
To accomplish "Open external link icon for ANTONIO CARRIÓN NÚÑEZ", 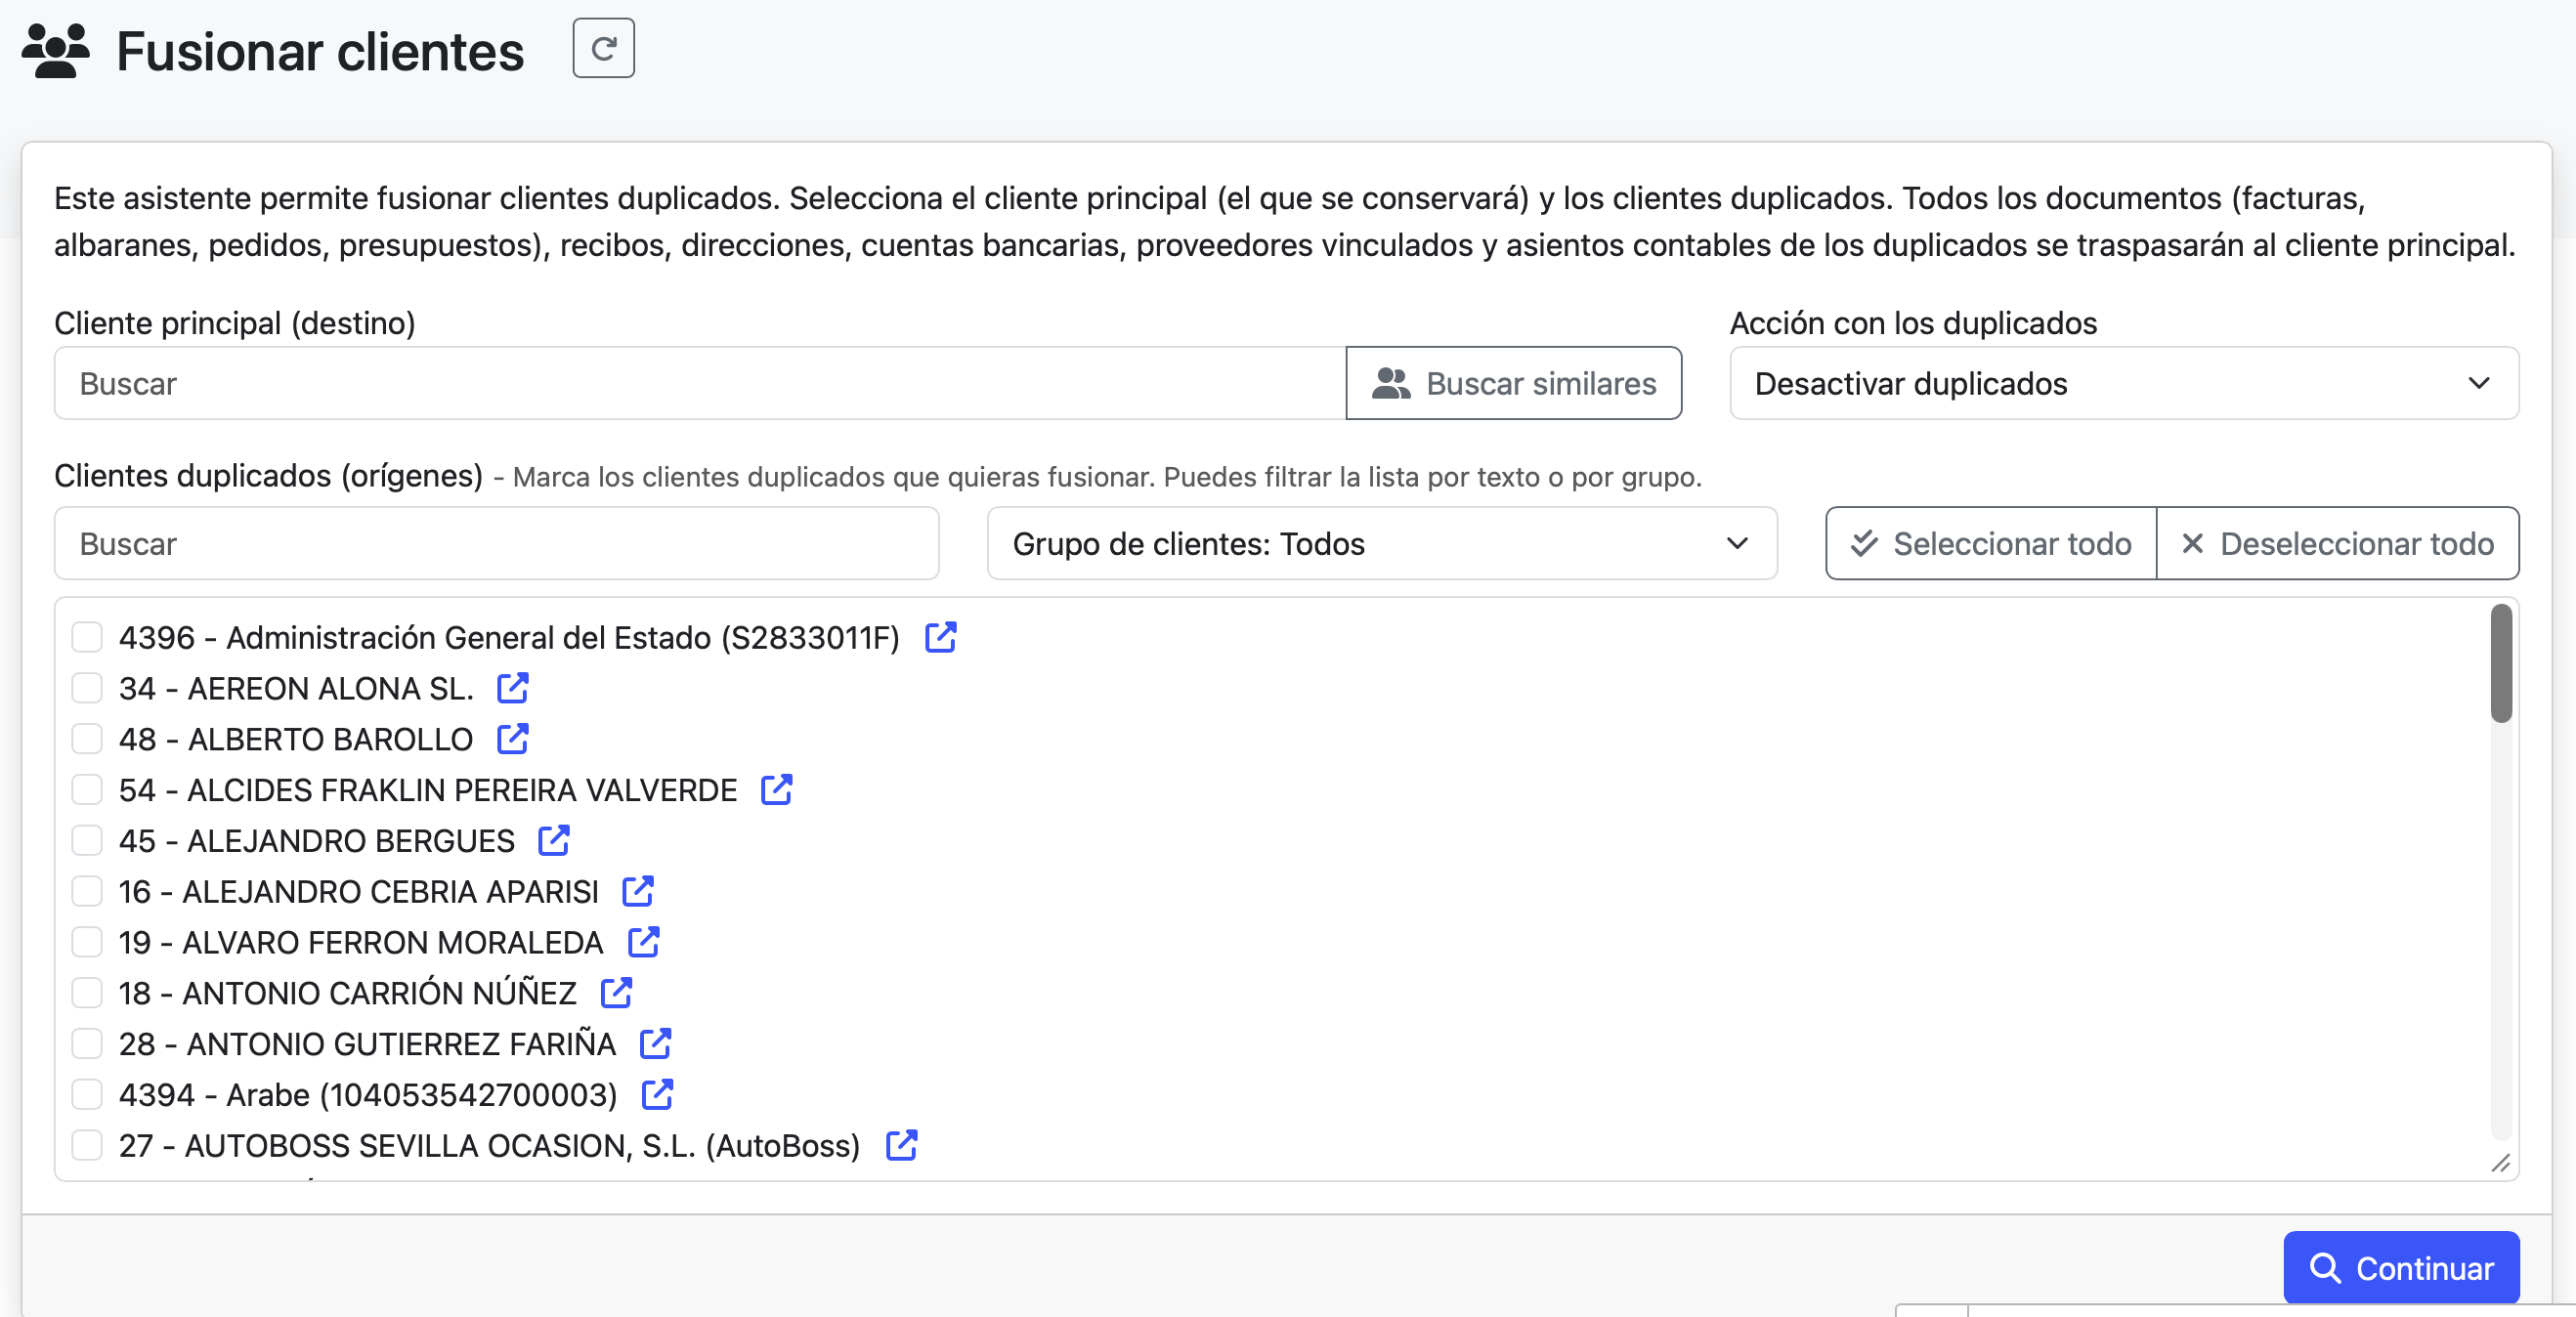I will (x=616, y=993).
